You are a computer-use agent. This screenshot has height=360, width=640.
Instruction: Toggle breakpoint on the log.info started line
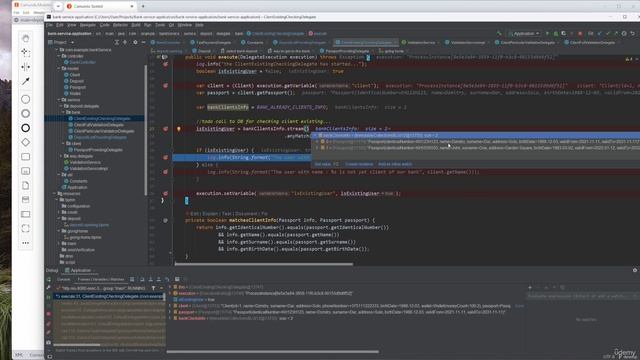pyautogui.click(x=165, y=64)
